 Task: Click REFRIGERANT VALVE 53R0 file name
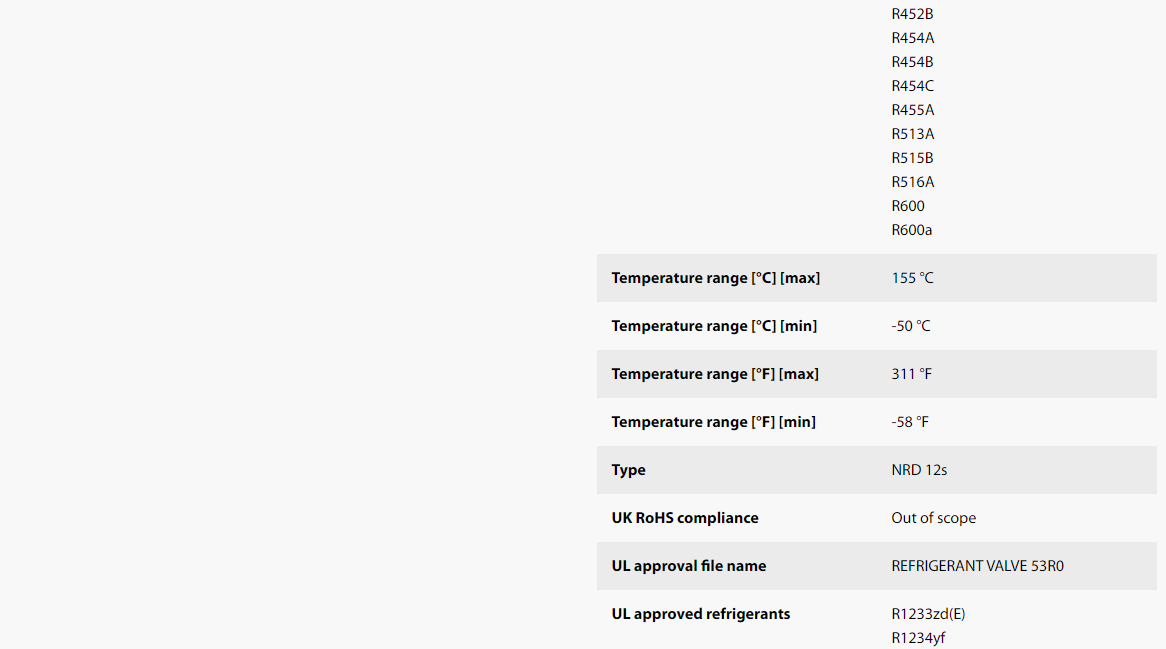(x=977, y=566)
